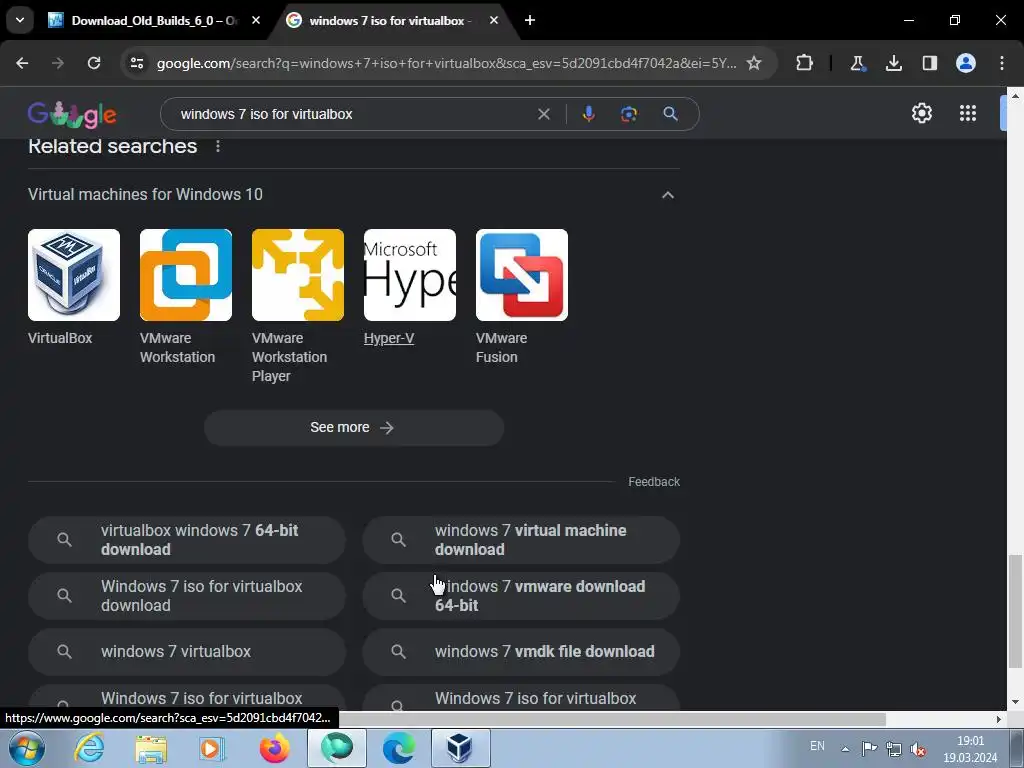The width and height of the screenshot is (1024, 768).
Task: Open the Chrome extensions puzzle icon
Action: pyautogui.click(x=805, y=63)
